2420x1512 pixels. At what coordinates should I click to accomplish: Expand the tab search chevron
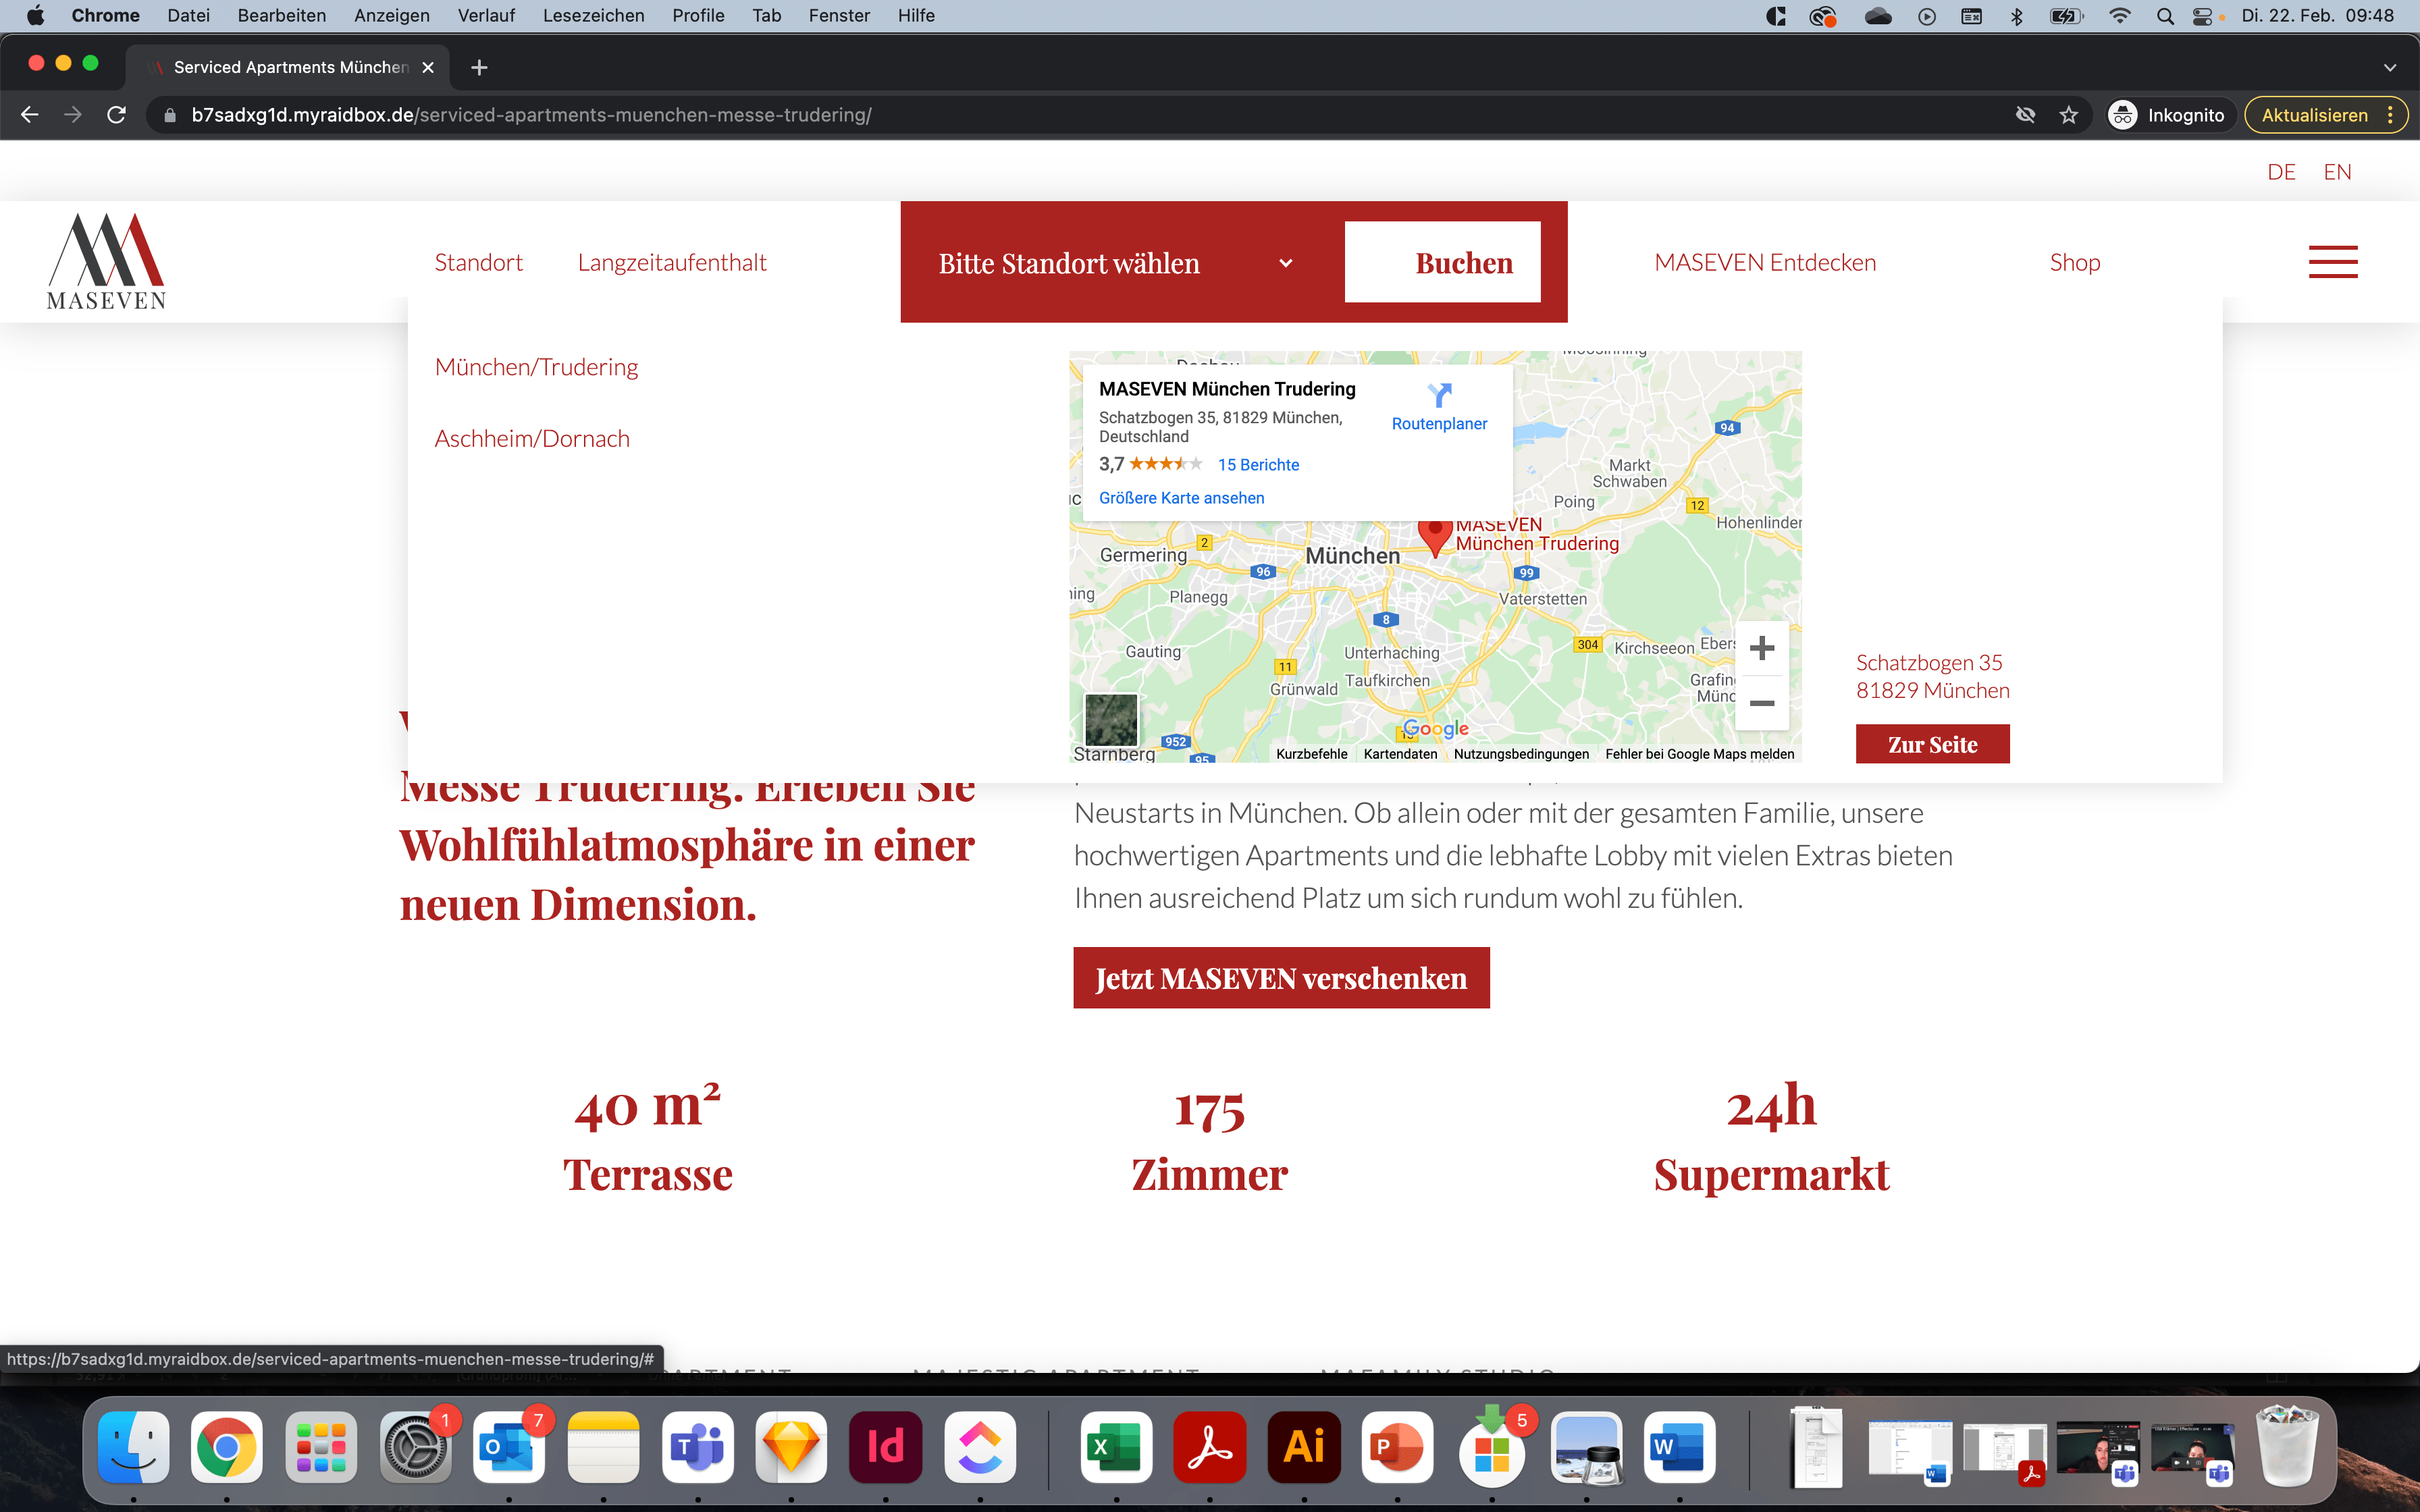tap(2390, 67)
